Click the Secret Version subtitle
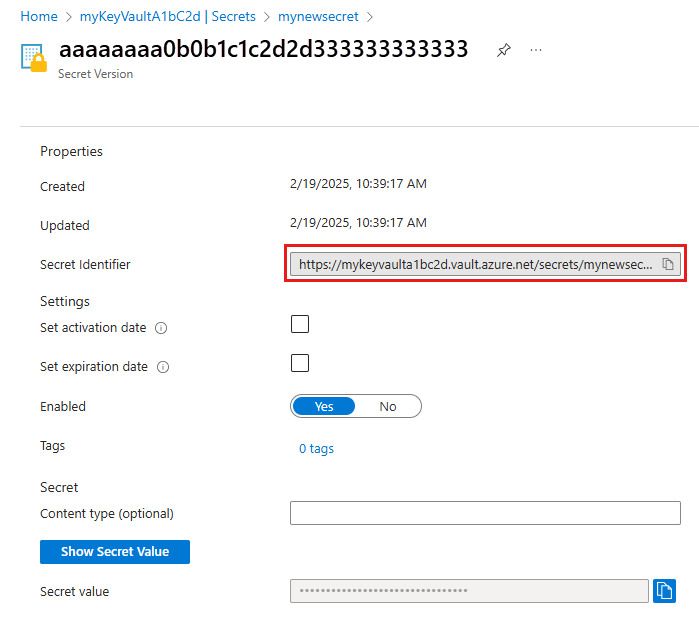Image resolution: width=699 pixels, height=622 pixels. (x=95, y=74)
